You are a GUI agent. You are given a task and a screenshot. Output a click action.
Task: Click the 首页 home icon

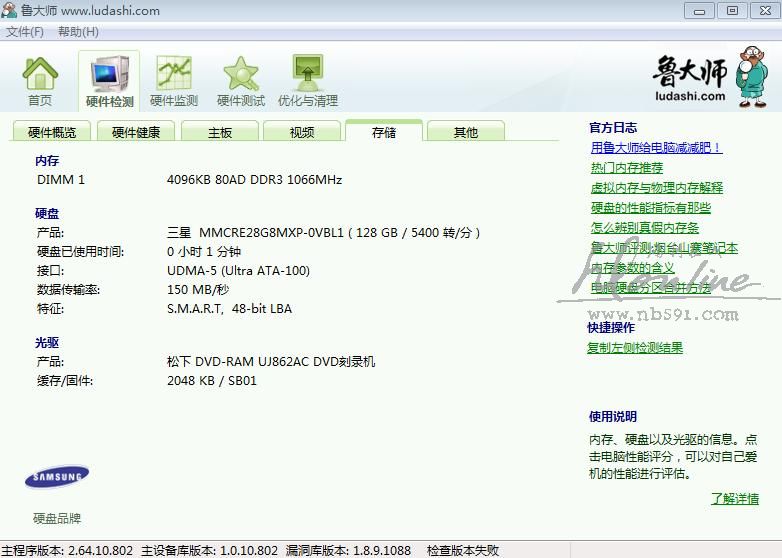(40, 80)
